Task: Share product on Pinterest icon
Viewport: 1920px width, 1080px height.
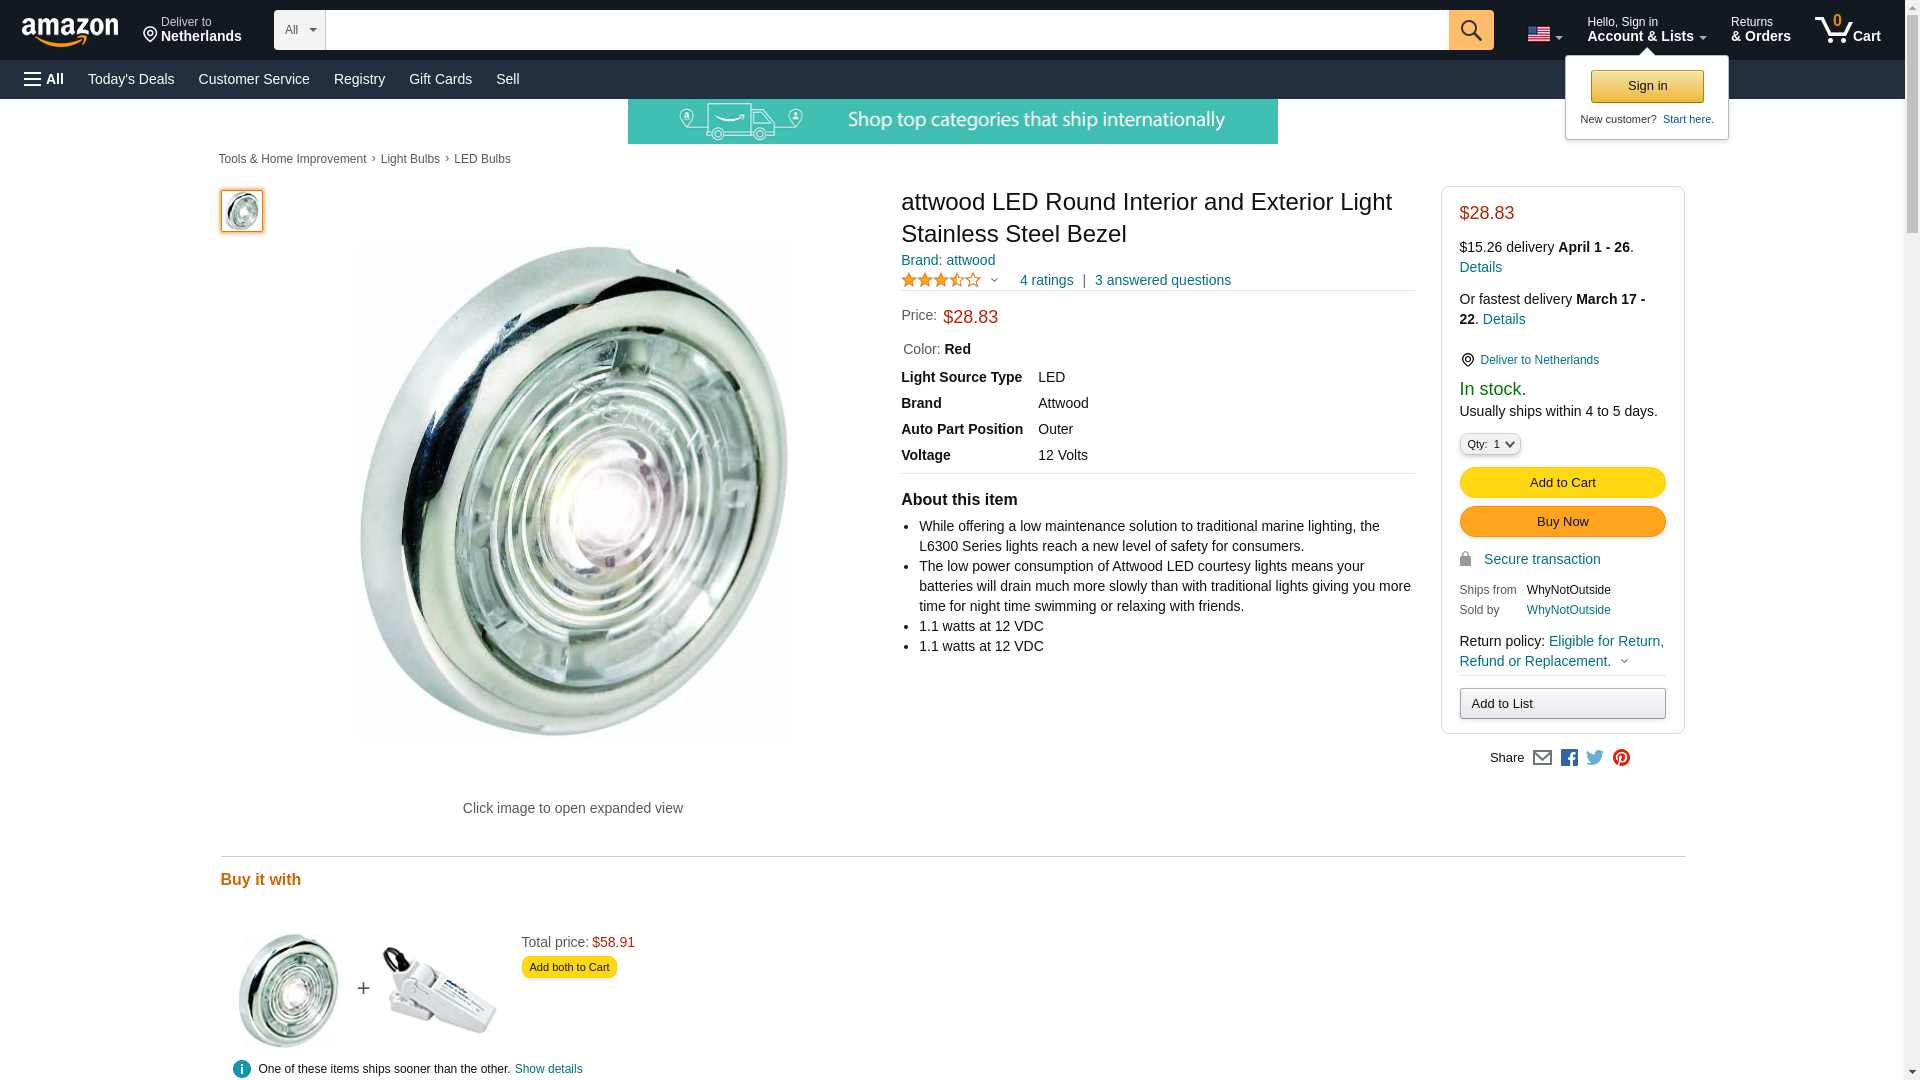Action: pyautogui.click(x=1620, y=758)
